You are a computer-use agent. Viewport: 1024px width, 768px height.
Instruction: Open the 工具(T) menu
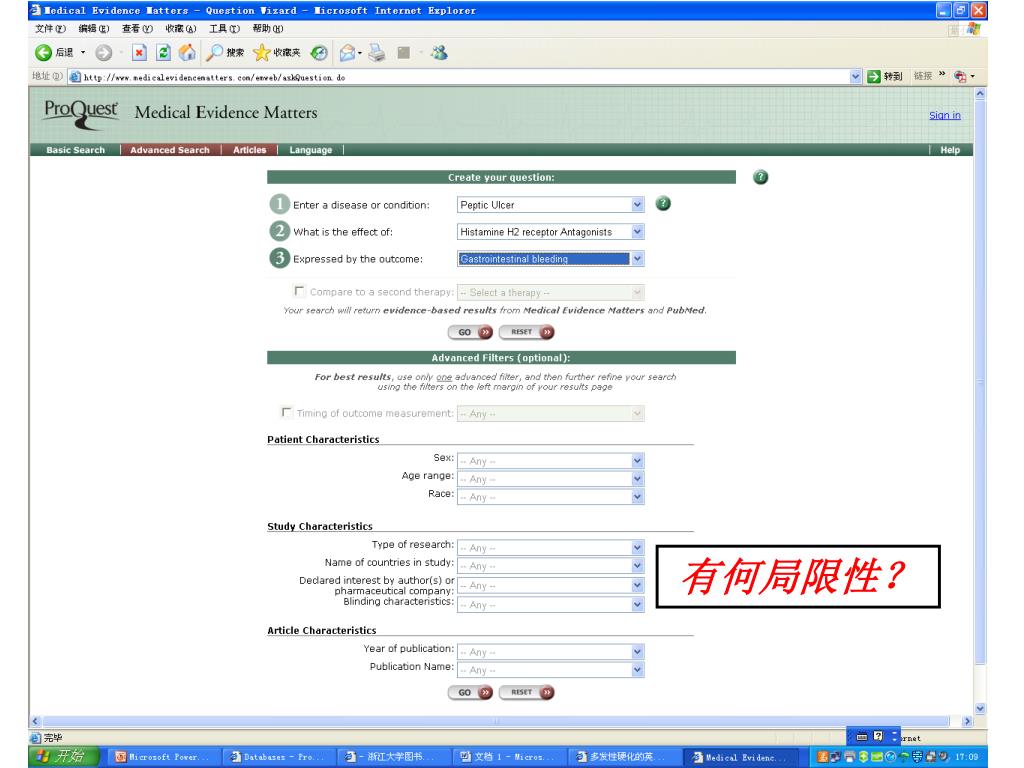point(224,29)
